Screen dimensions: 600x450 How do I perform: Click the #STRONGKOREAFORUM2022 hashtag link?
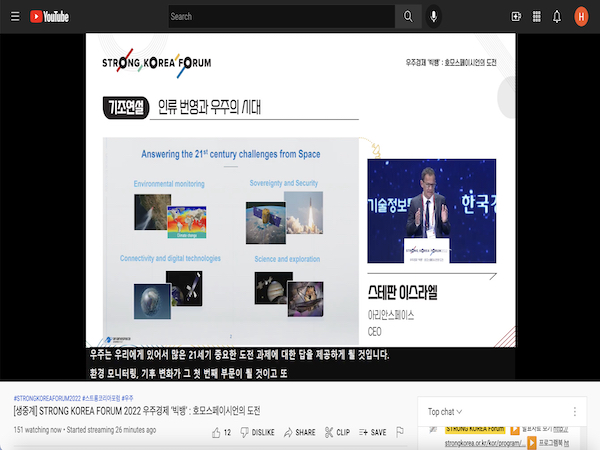tap(47, 398)
